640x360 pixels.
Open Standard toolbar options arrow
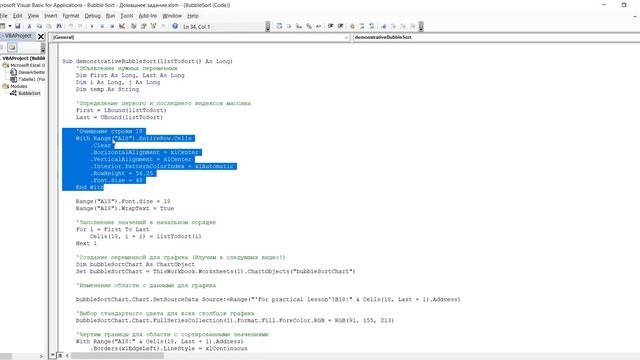[x=268, y=27]
